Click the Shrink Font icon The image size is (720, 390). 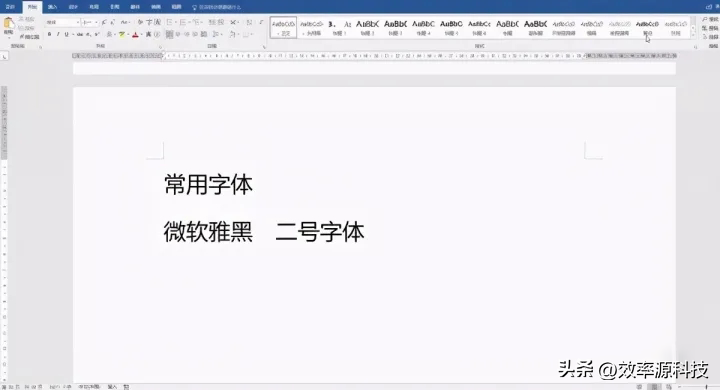(x=112, y=22)
